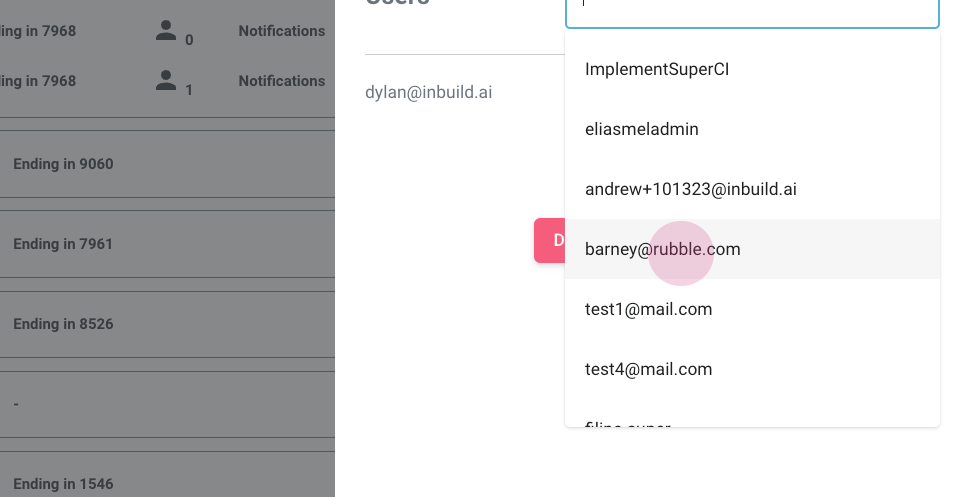This screenshot has height=497, width=960.
Task: Click the user icon showing count 1
Action: click(x=166, y=81)
